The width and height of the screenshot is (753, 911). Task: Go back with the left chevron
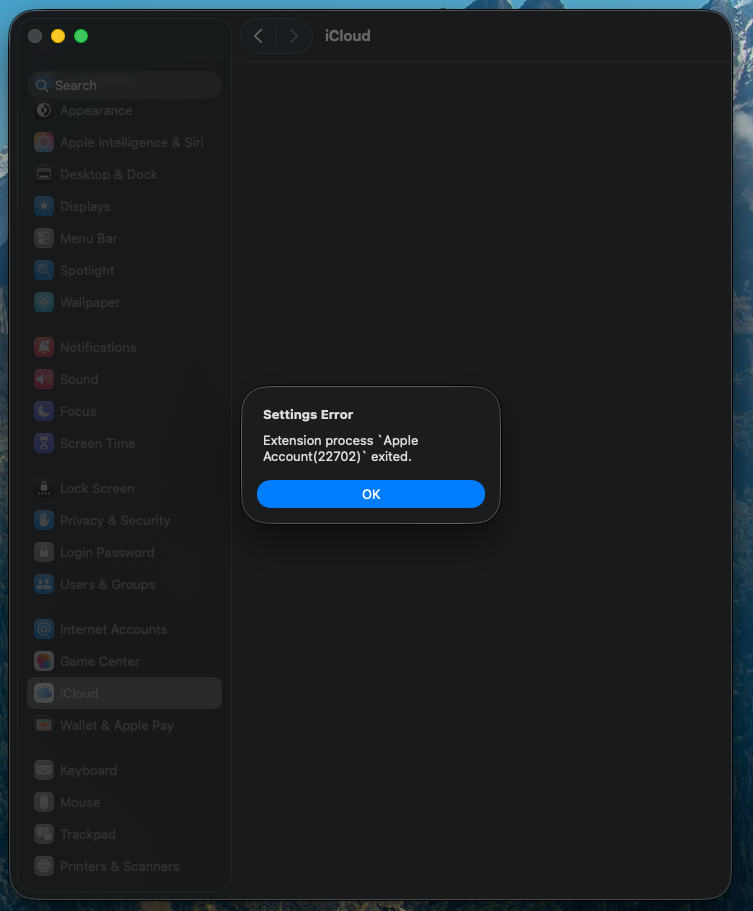click(x=259, y=36)
